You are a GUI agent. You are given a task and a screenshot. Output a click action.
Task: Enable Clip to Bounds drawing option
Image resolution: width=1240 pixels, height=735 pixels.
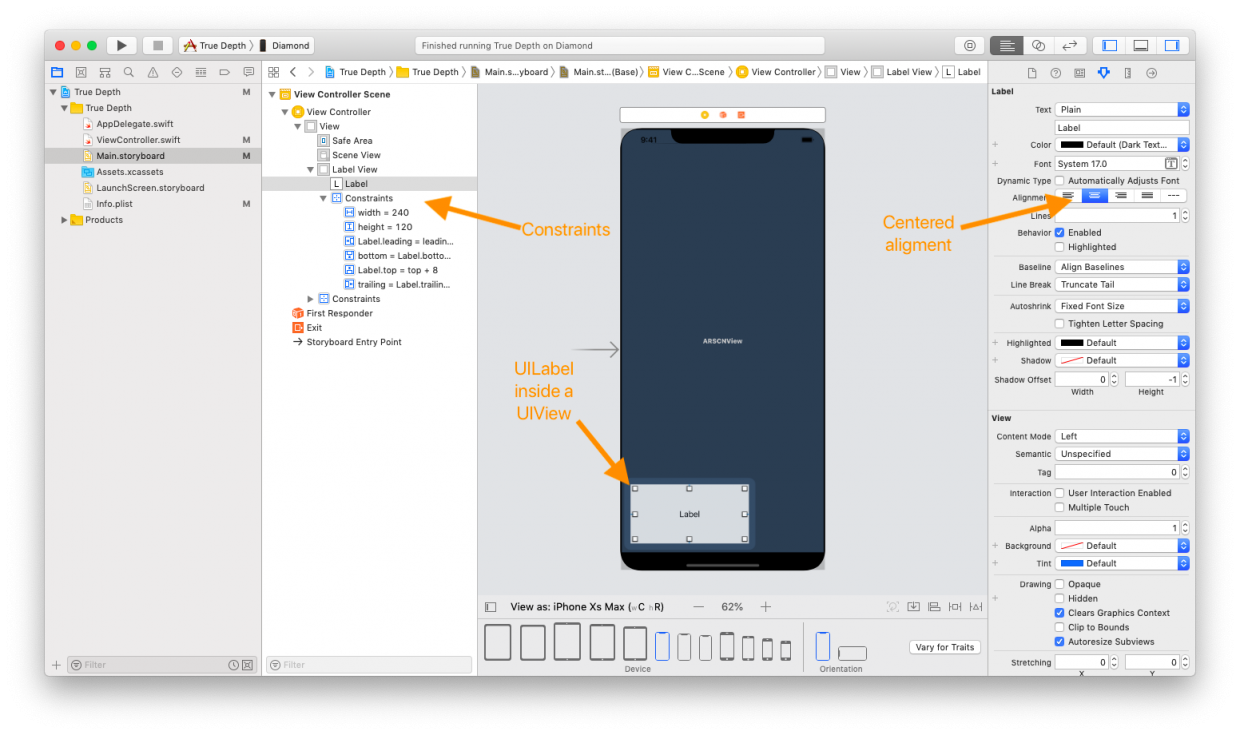pyautogui.click(x=1059, y=627)
